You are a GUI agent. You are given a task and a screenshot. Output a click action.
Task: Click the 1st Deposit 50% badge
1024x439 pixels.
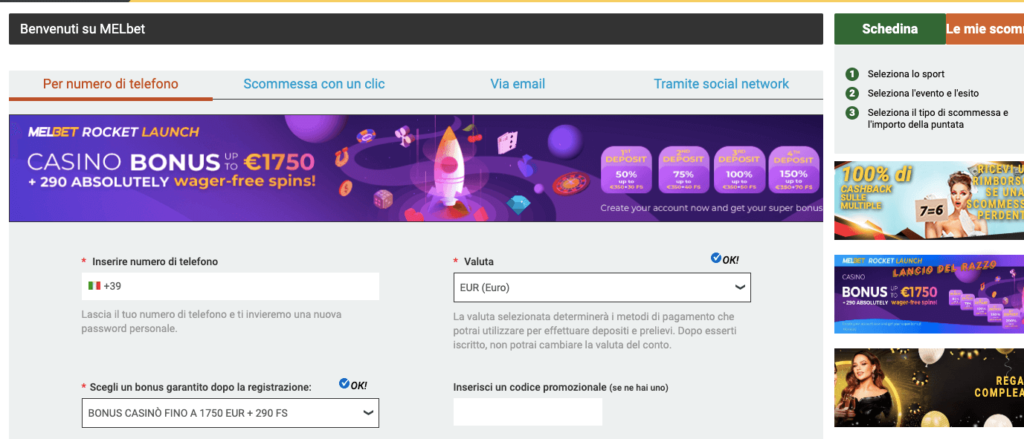(627, 170)
